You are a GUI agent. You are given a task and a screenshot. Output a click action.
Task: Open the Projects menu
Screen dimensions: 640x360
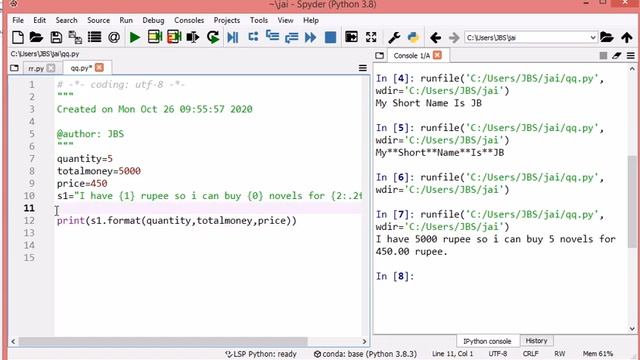pyautogui.click(x=227, y=20)
